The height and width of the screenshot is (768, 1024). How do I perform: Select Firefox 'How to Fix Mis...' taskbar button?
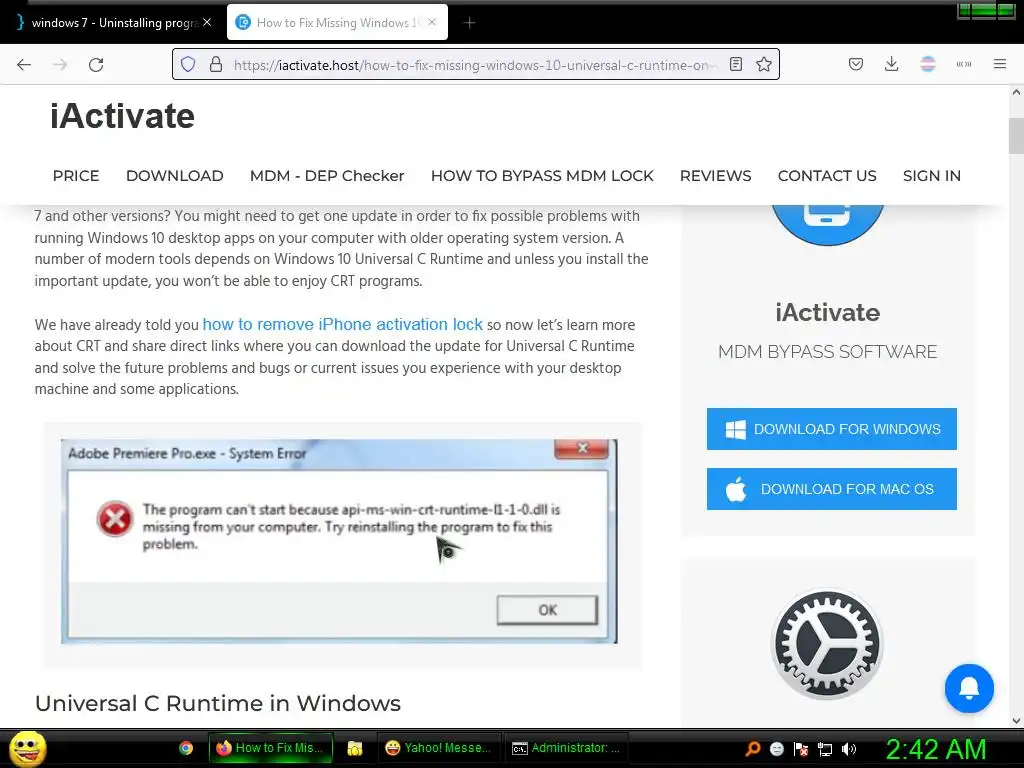tap(270, 748)
